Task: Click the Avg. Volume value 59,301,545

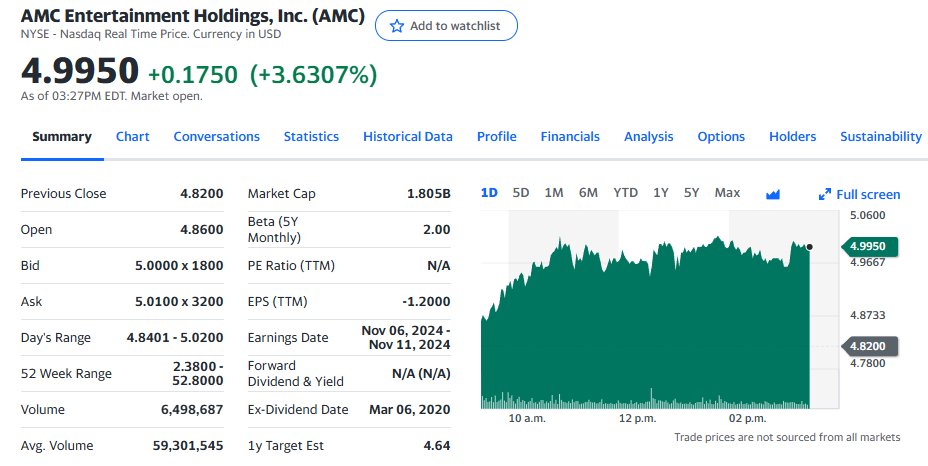Action: (188, 446)
